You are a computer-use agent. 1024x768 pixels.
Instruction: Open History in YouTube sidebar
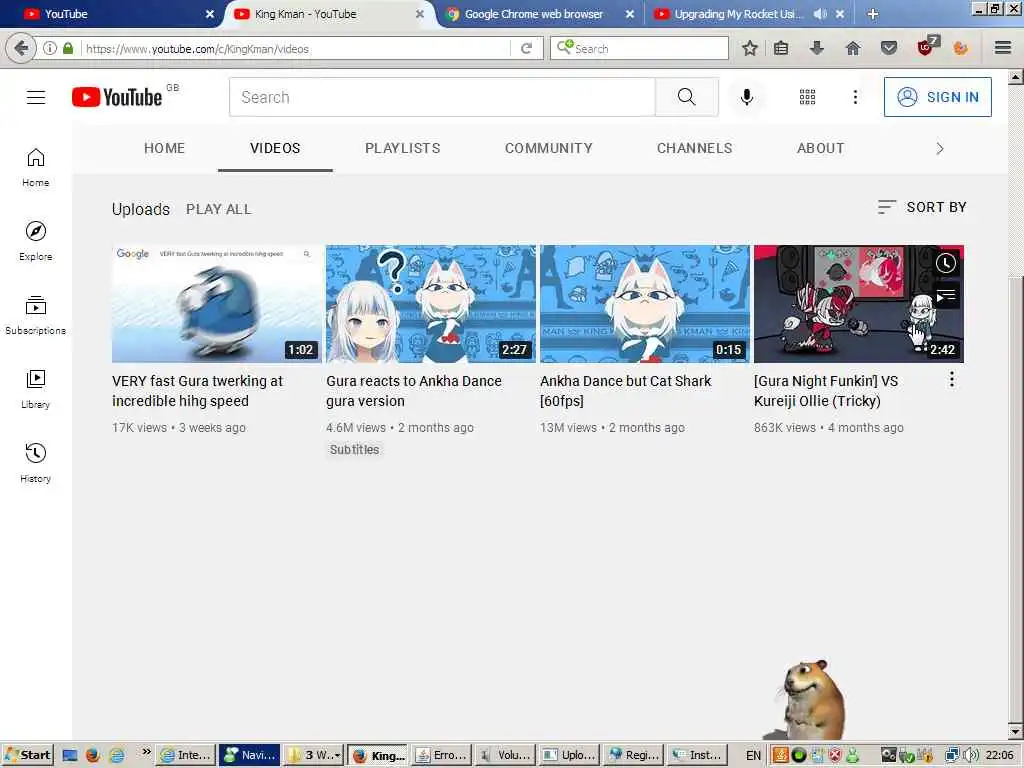36,464
